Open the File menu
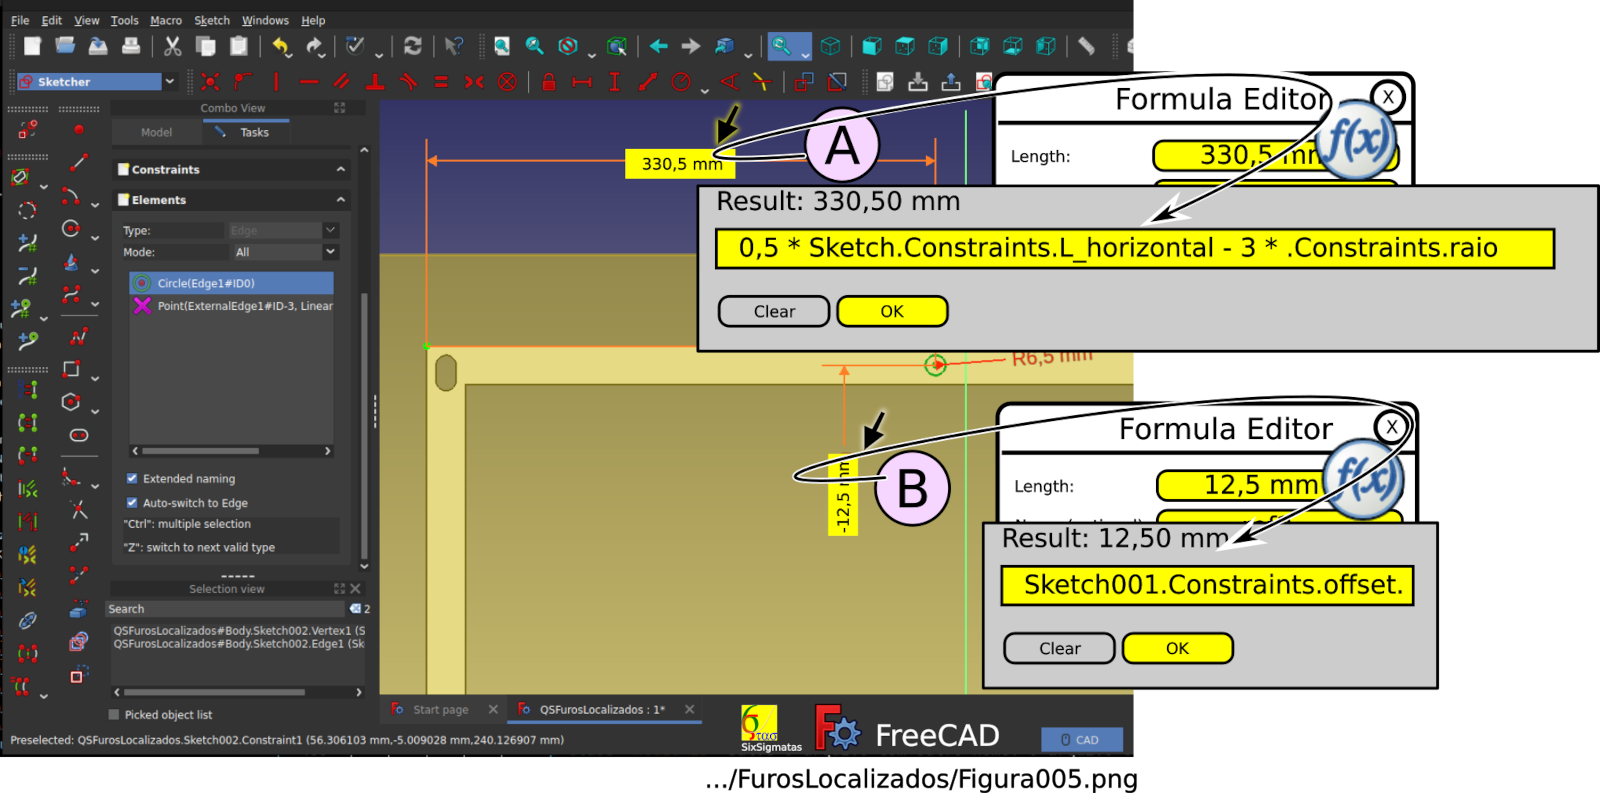Image resolution: width=1600 pixels, height=793 pixels. (20, 20)
